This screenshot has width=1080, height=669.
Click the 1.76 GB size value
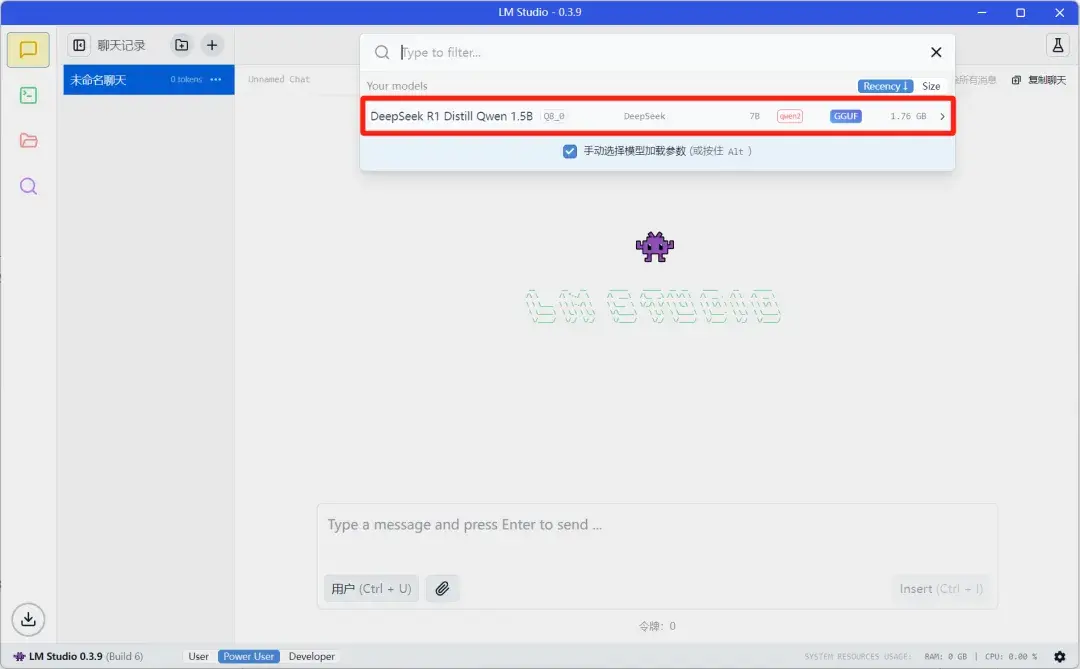(908, 116)
